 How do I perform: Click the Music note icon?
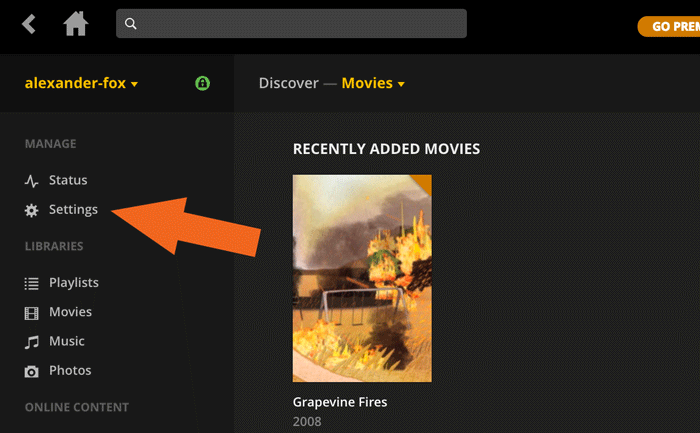[x=31, y=342]
